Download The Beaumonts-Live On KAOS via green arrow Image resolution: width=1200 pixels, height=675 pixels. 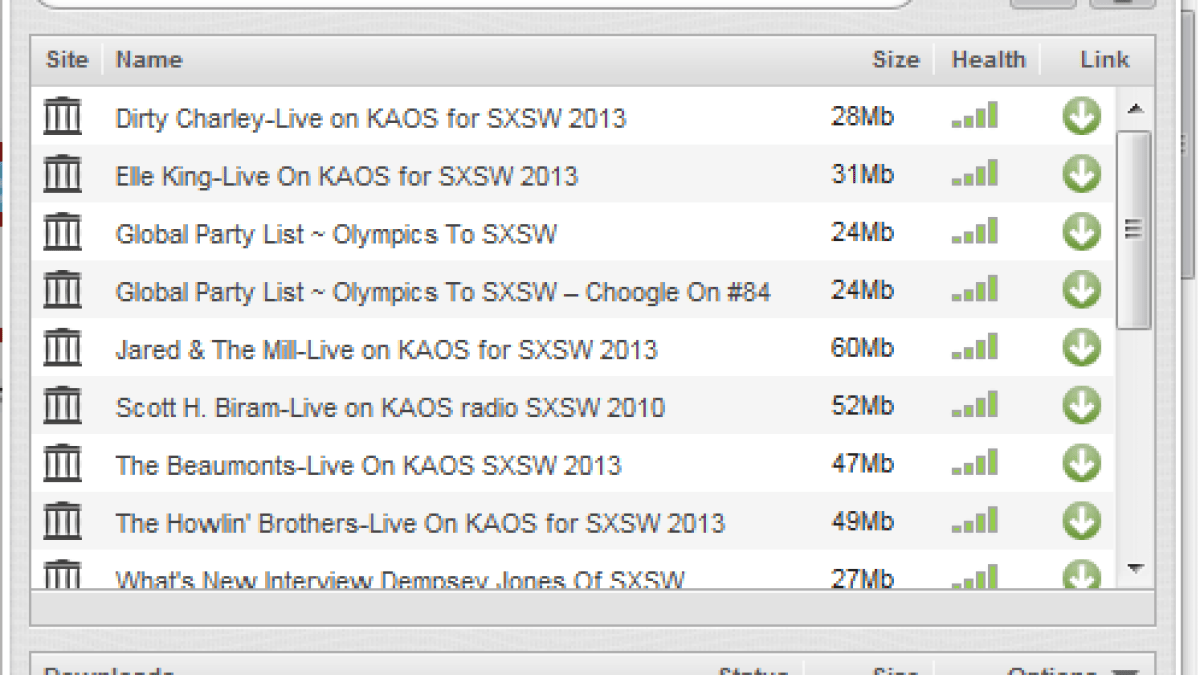coord(1081,464)
